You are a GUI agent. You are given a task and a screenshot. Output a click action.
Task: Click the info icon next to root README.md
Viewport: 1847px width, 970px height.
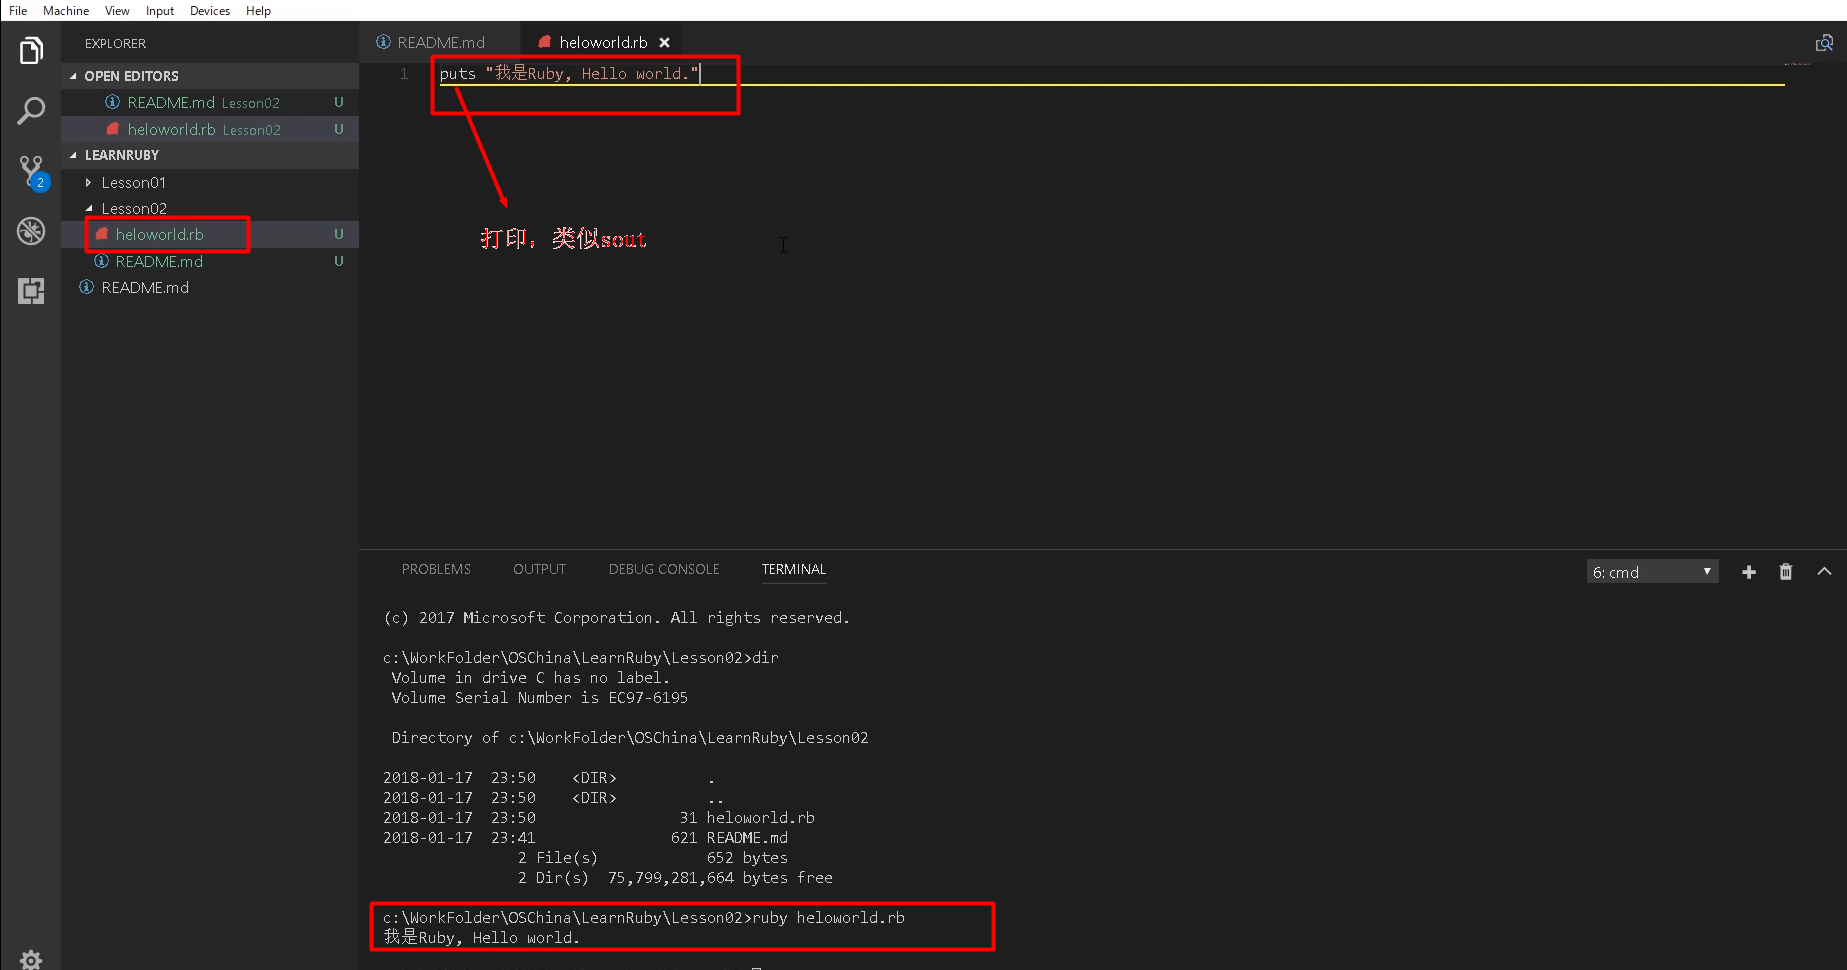pyautogui.click(x=87, y=287)
